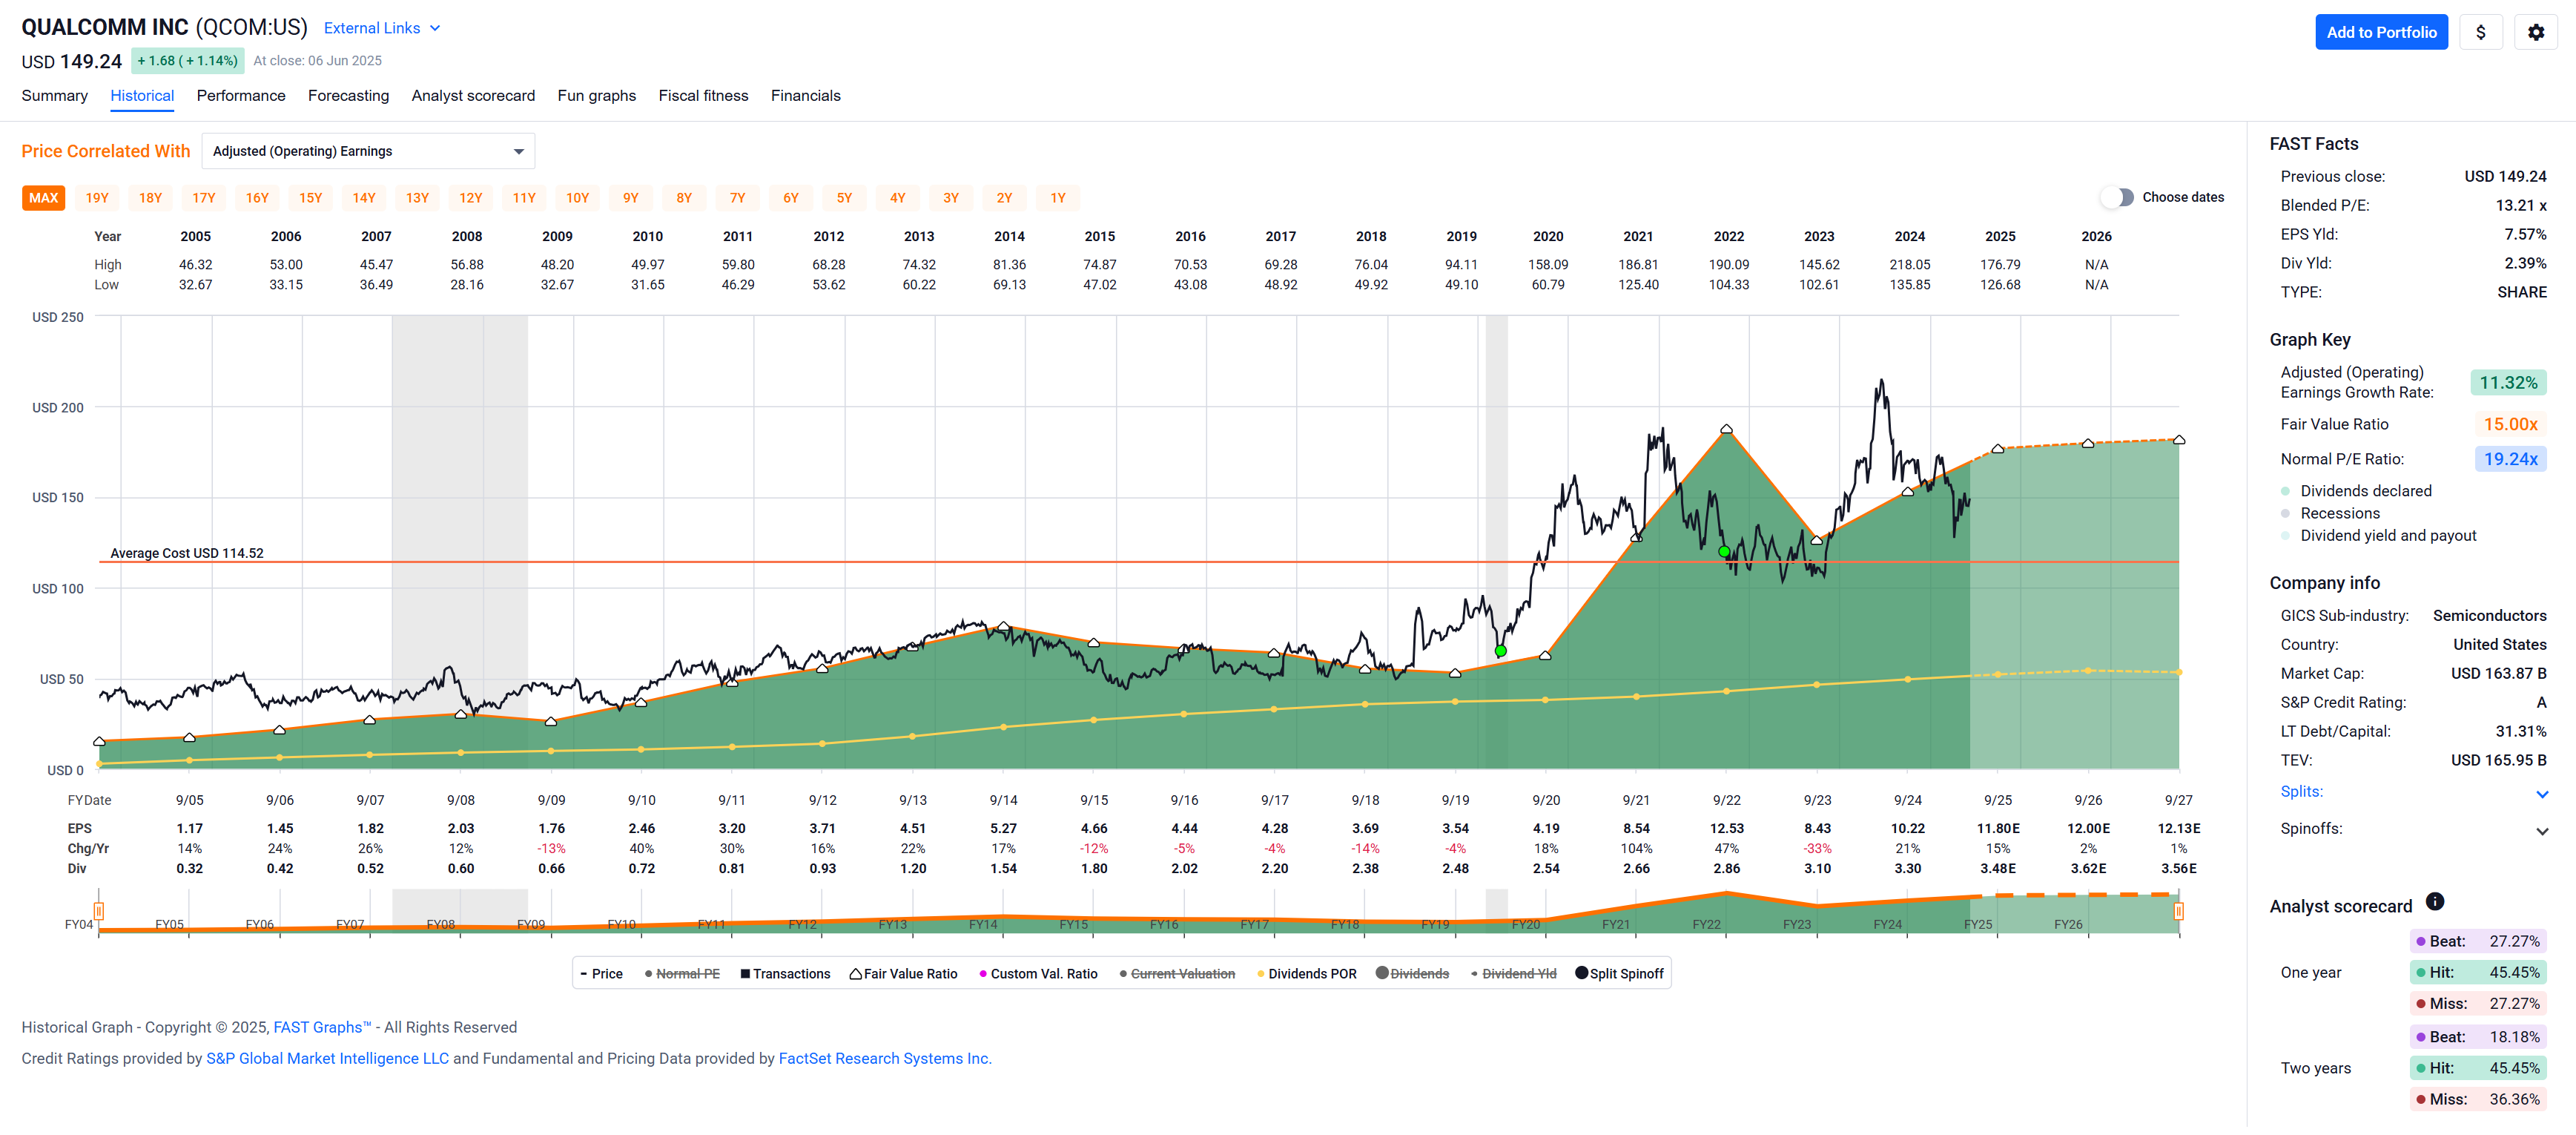This screenshot has height=1135, width=2576.
Task: Click the green dot transaction marker near 9/22
Action: (x=1724, y=551)
